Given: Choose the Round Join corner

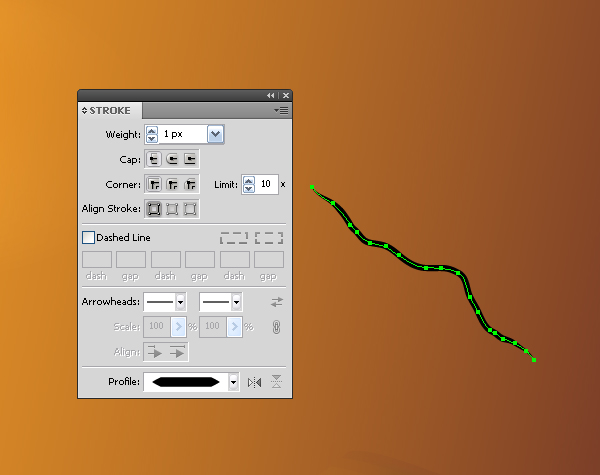Looking at the screenshot, I should pos(172,184).
